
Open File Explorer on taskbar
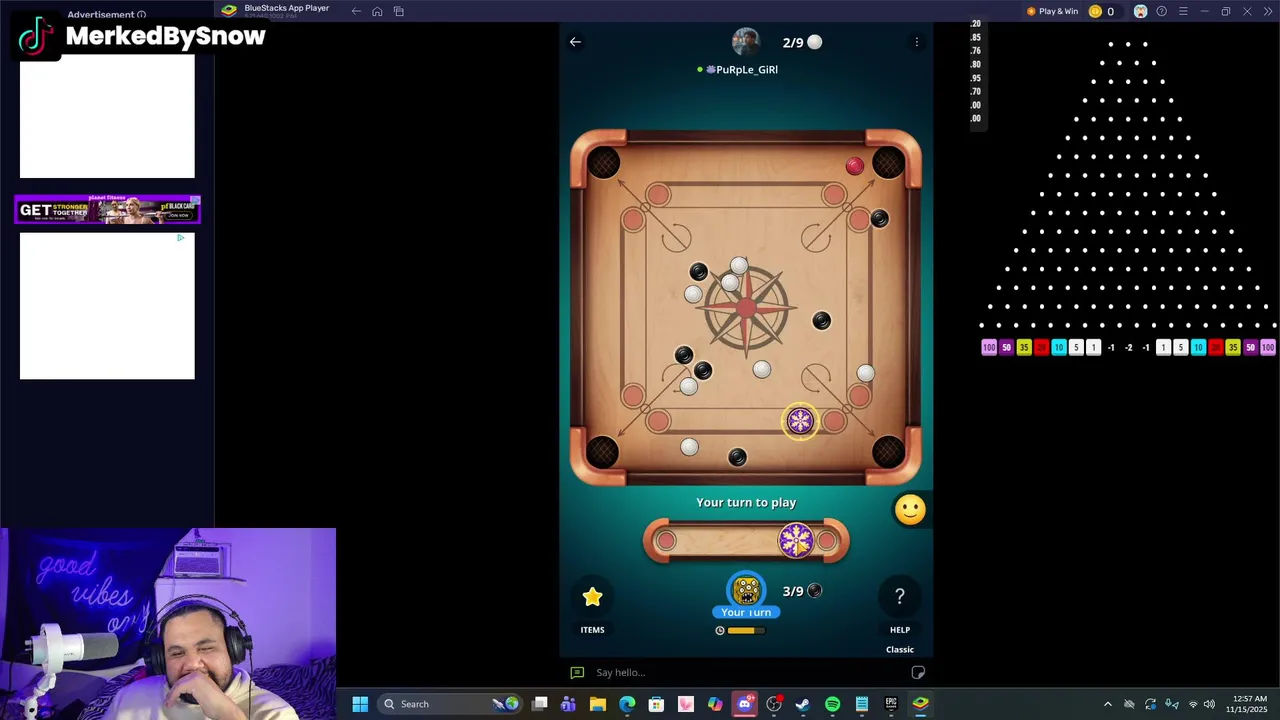tap(597, 704)
